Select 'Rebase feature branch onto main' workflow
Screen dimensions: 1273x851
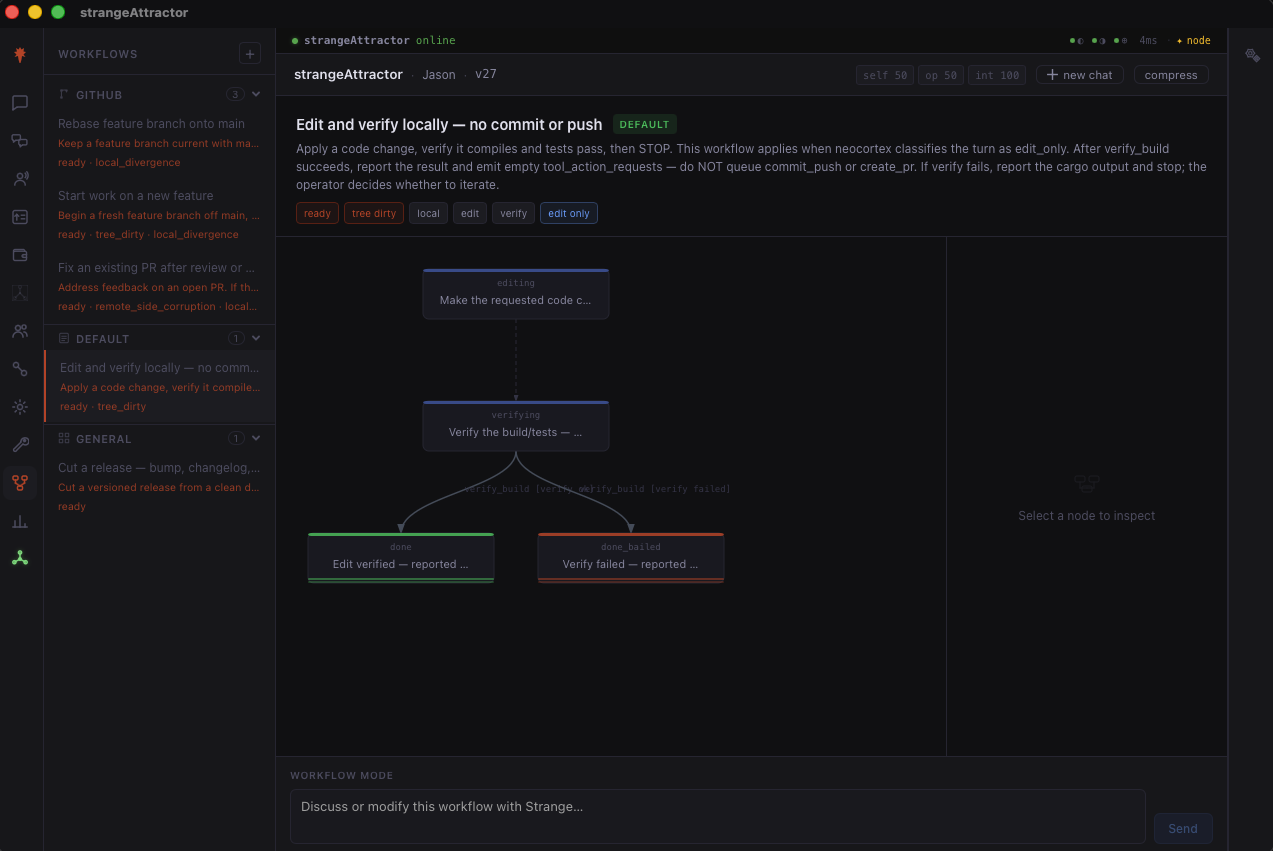160,142
